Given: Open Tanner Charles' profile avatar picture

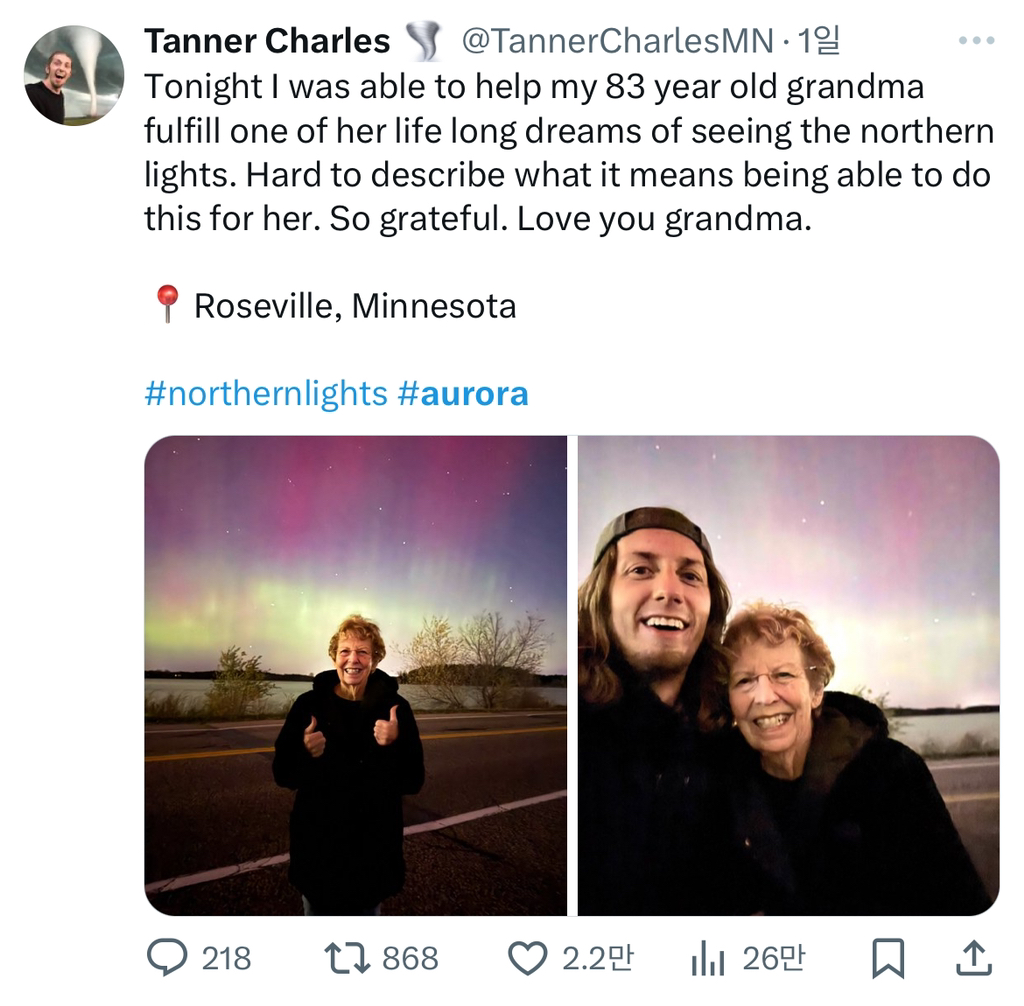Looking at the screenshot, I should pyautogui.click(x=74, y=76).
